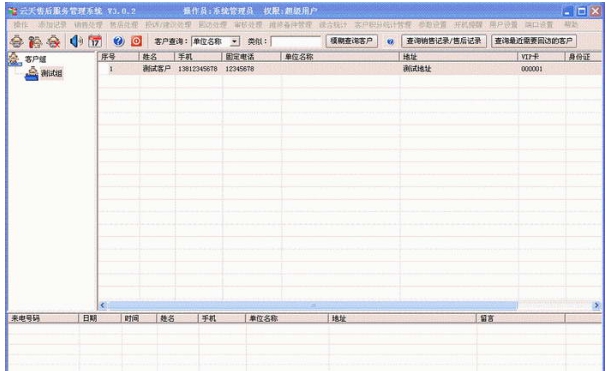Click the VIP卡 column header
This screenshot has width=606, height=371.
541,57
